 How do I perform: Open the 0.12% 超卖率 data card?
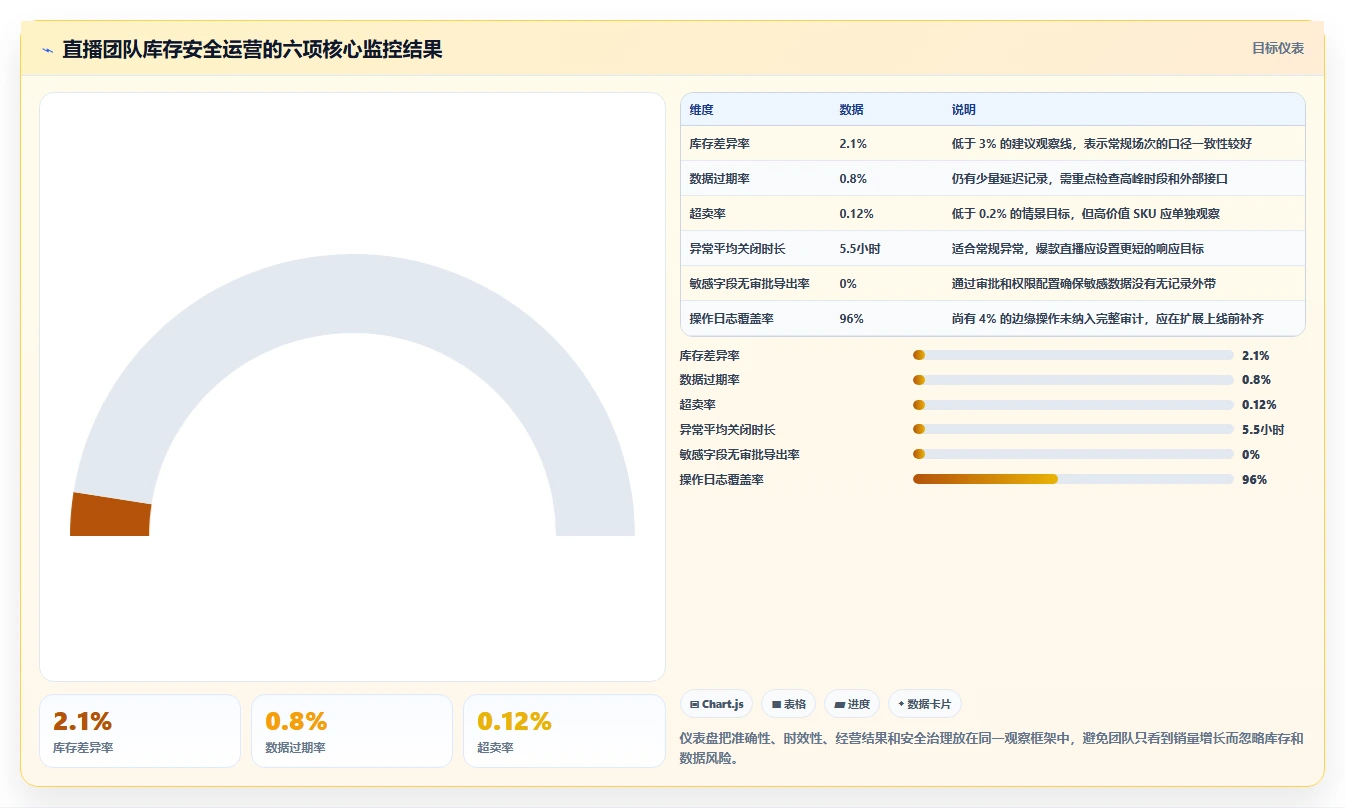click(564, 731)
